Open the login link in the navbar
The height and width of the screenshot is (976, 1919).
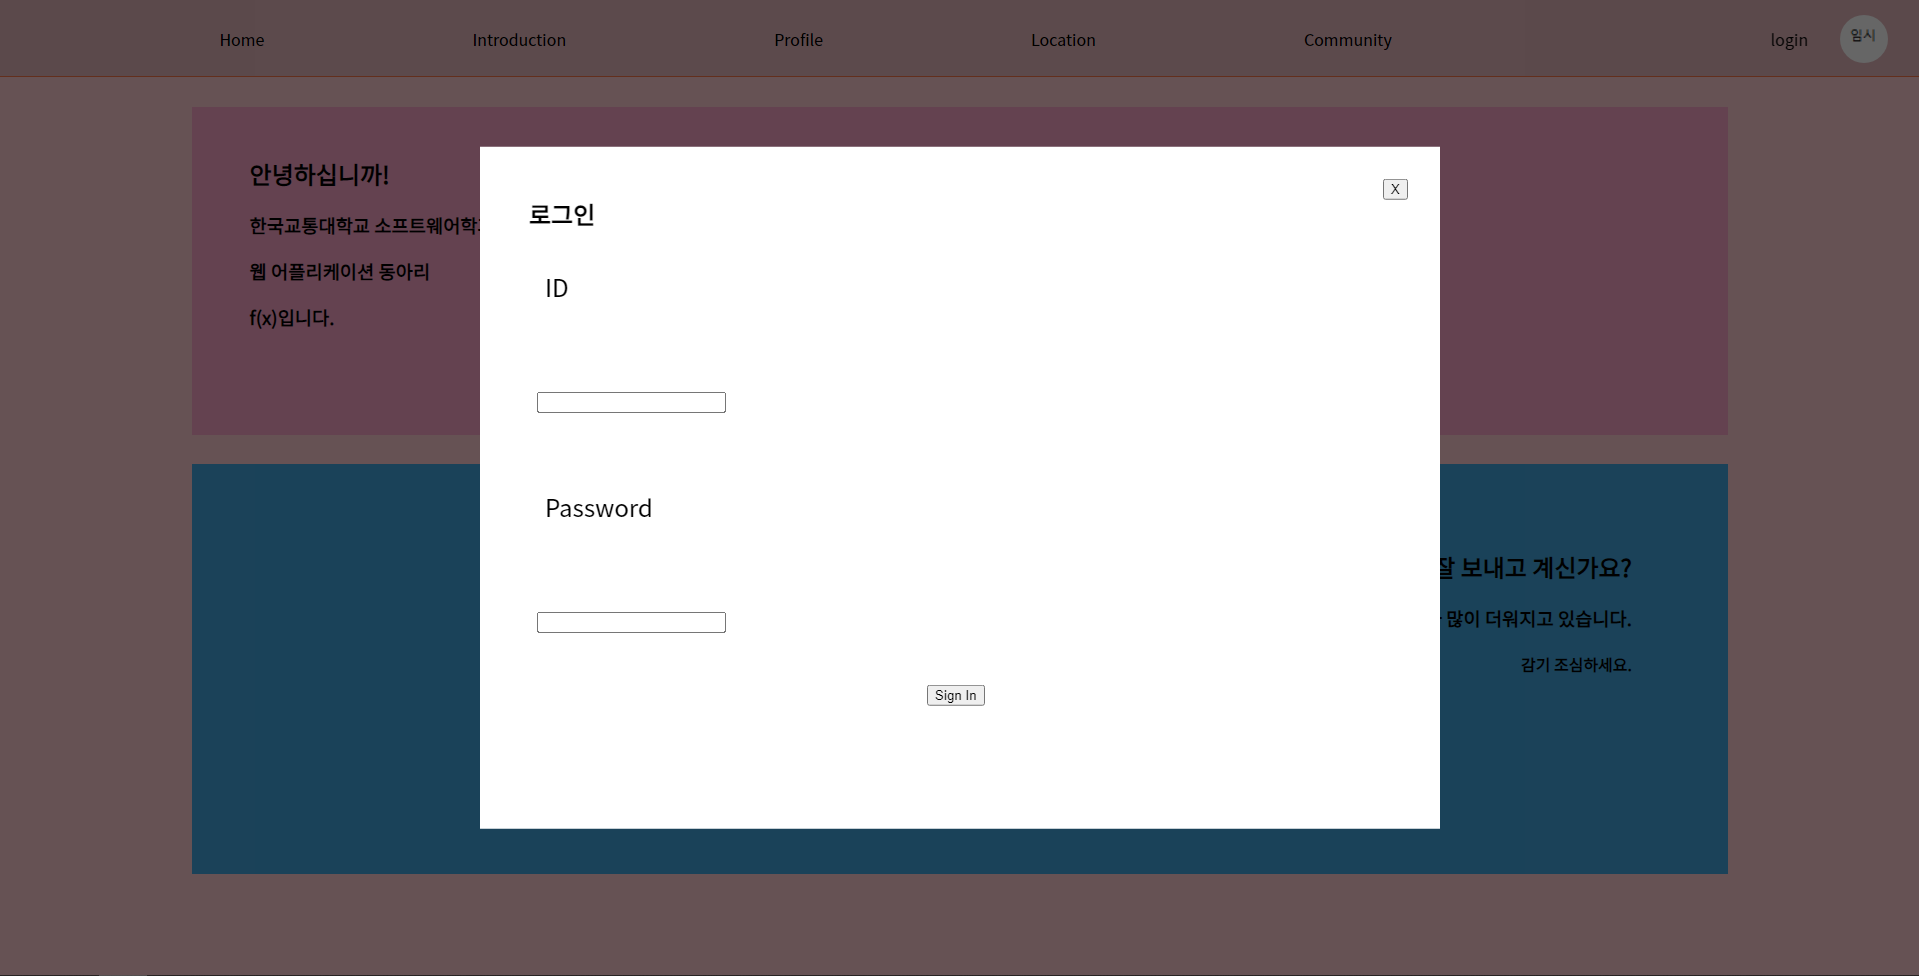pos(1788,40)
